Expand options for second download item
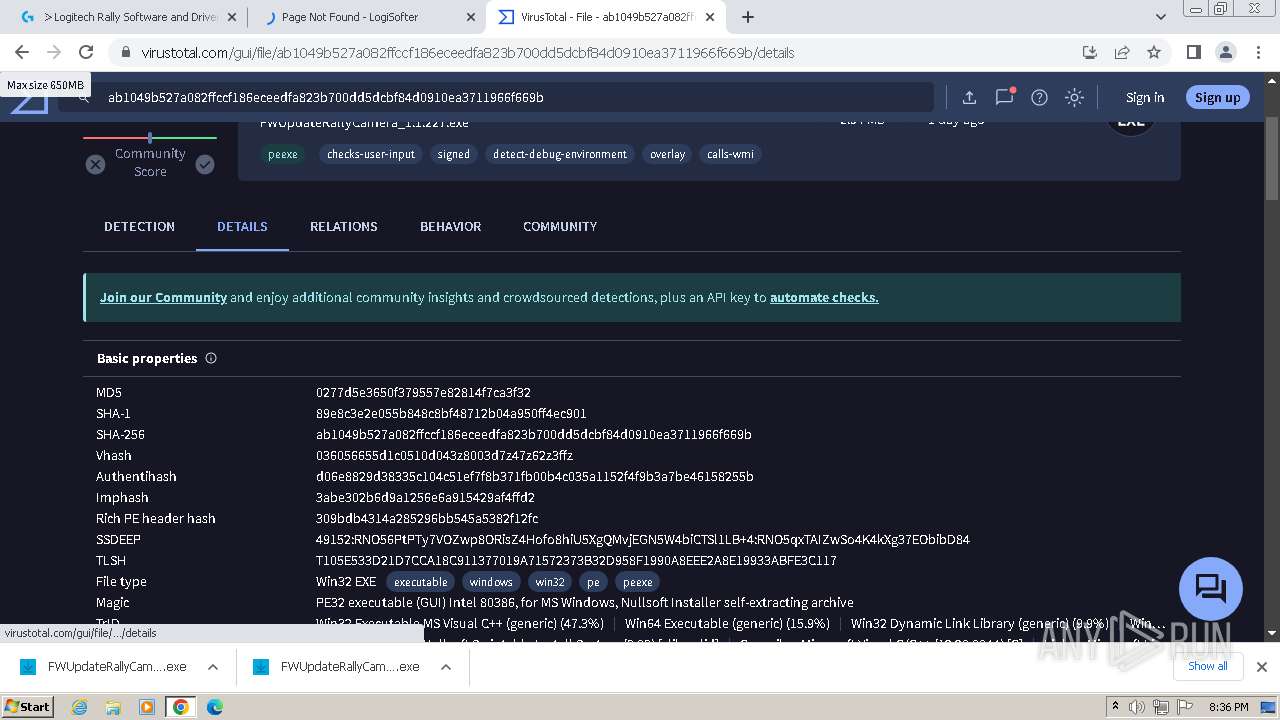Screen dimensions: 1280x720 tap(446, 667)
